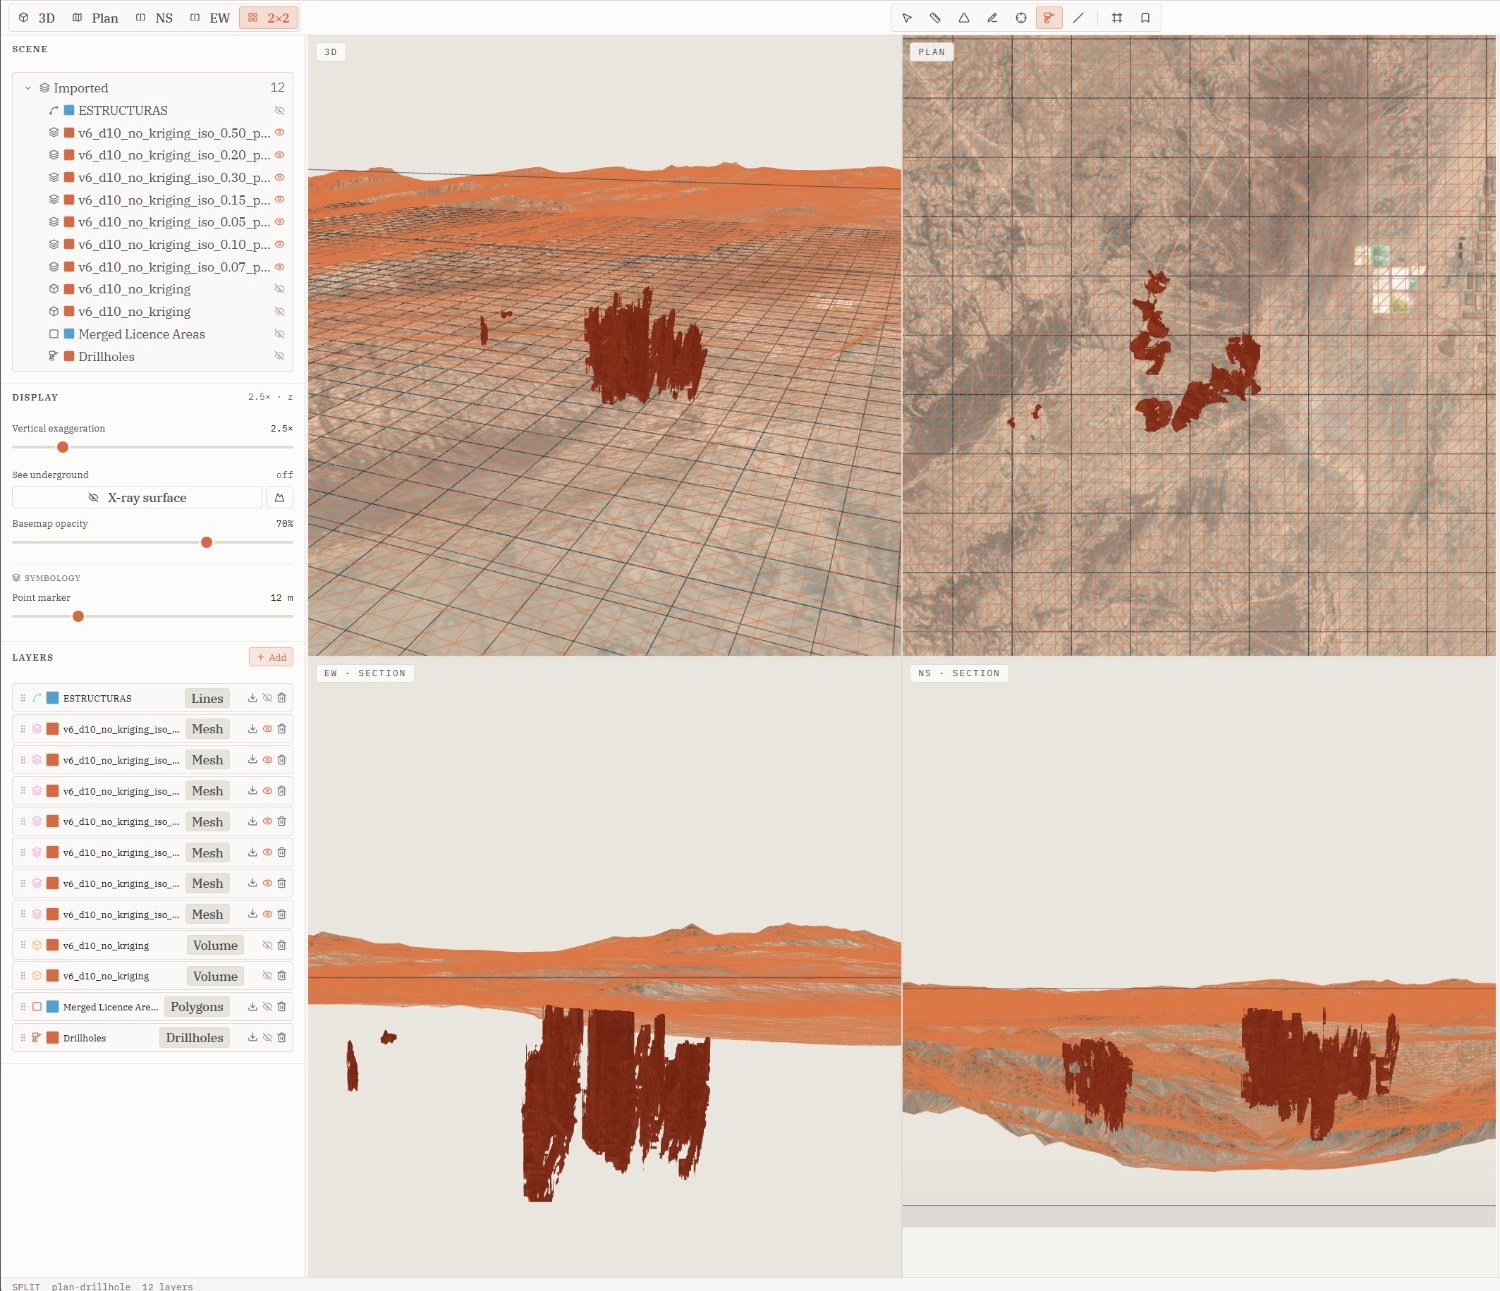Show Merged Licence Areas in Scene tree
1500x1291 pixels.
pos(279,334)
